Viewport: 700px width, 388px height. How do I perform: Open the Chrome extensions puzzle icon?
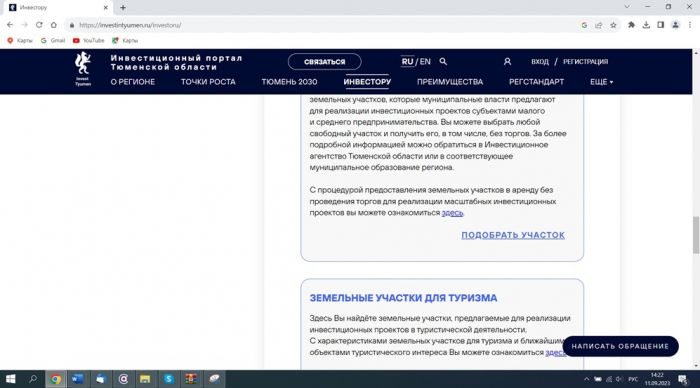[631, 25]
